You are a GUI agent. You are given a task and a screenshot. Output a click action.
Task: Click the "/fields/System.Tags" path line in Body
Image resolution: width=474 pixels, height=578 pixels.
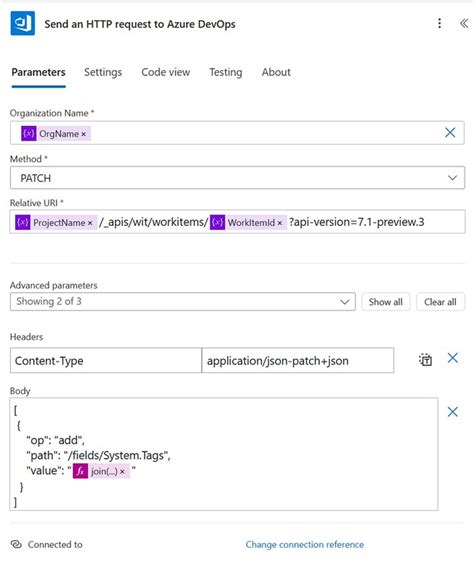[x=98, y=456]
